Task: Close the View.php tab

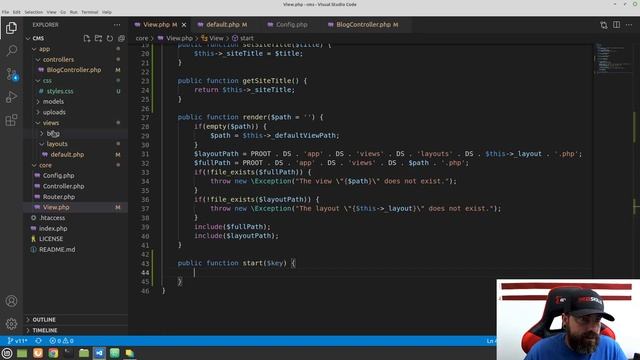Action: click(x=184, y=25)
